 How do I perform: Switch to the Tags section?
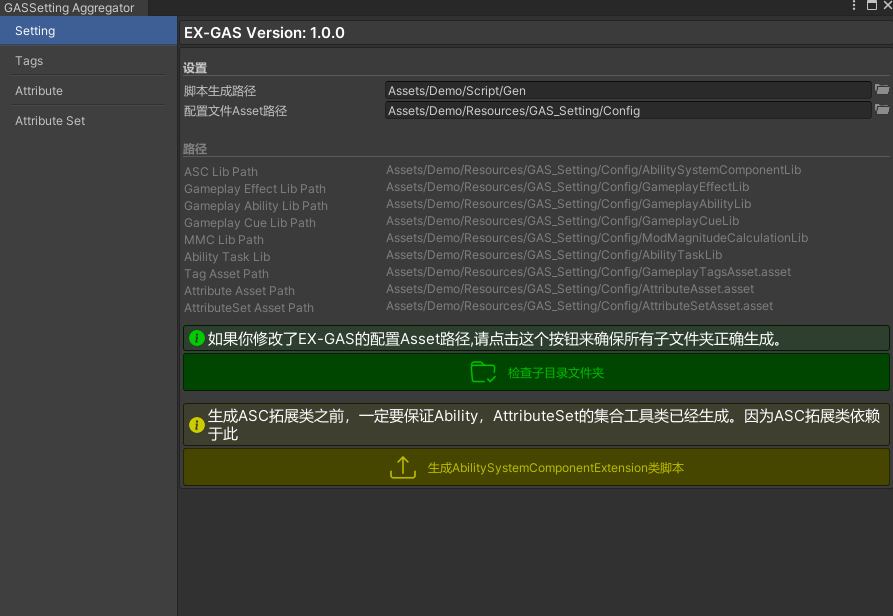point(29,60)
